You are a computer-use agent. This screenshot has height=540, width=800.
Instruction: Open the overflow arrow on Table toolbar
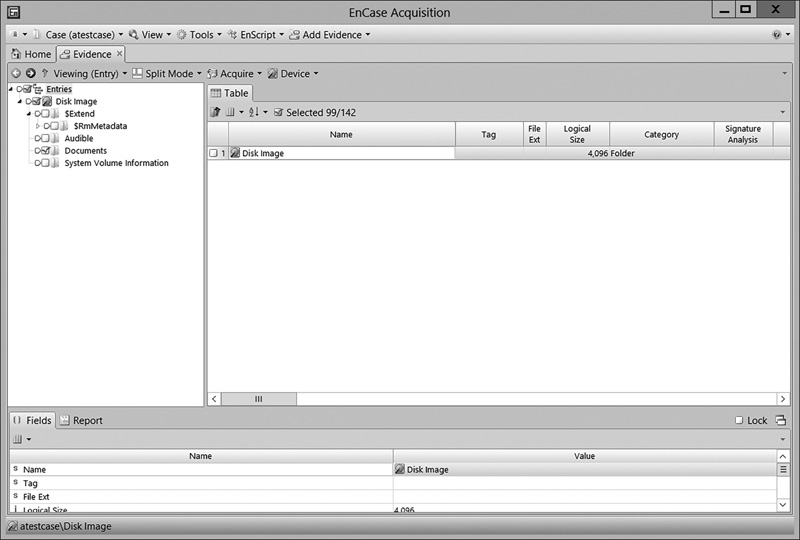(x=783, y=112)
